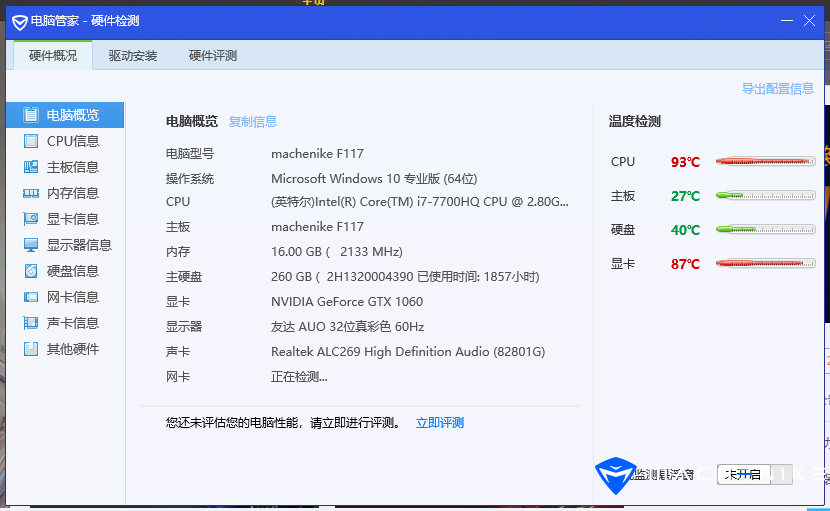The image size is (830, 511).
Task: Click the Microsoft Windows 10 专业版 (64位) text
Action: point(374,178)
